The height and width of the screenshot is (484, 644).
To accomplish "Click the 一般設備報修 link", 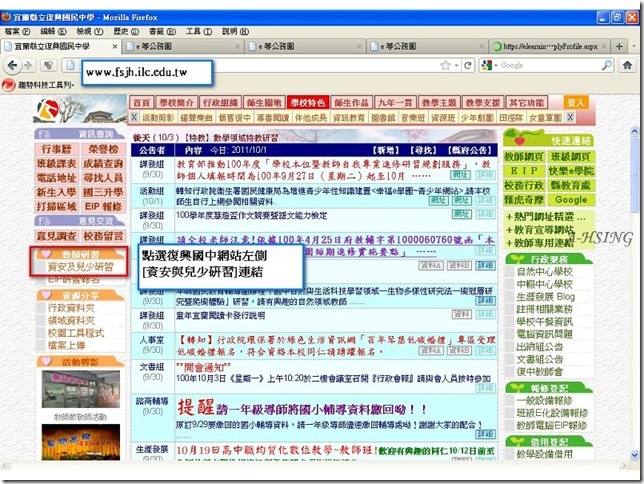I will click(545, 401).
